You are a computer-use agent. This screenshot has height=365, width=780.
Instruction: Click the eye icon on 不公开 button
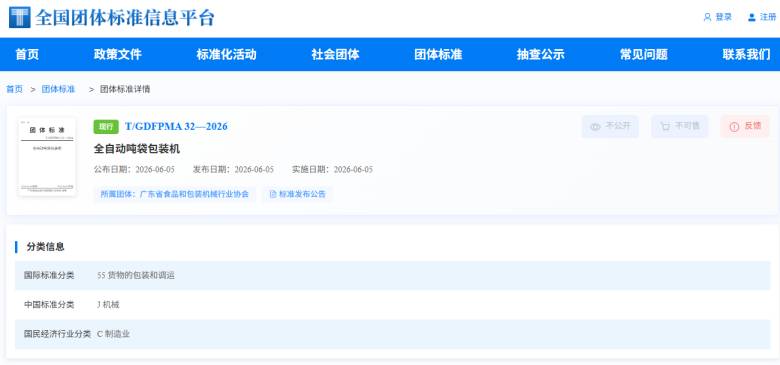[x=595, y=127]
